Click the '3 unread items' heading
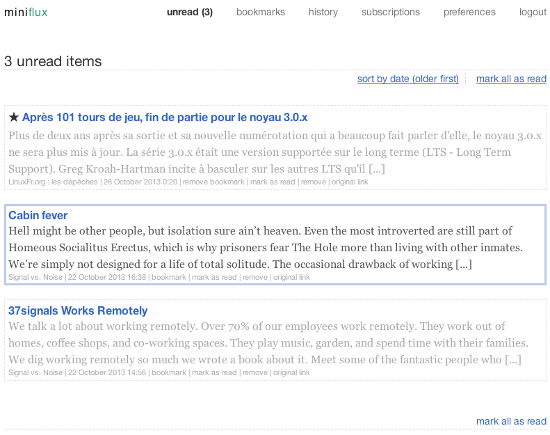Viewport: 550px width, 435px height. pyautogui.click(x=53, y=61)
